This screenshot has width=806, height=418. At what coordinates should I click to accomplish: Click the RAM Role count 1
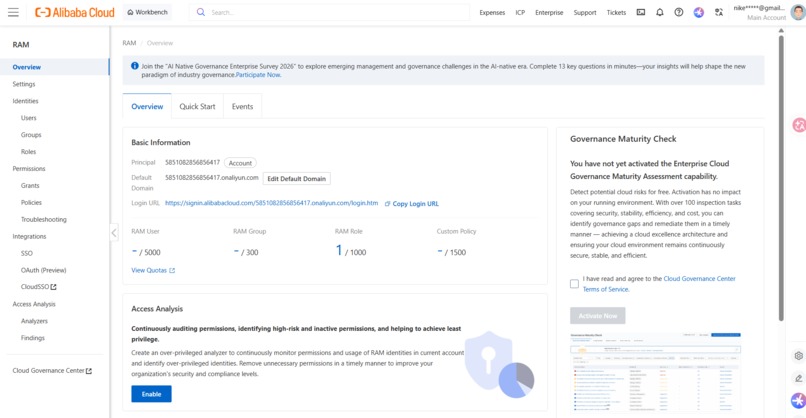tap(339, 250)
